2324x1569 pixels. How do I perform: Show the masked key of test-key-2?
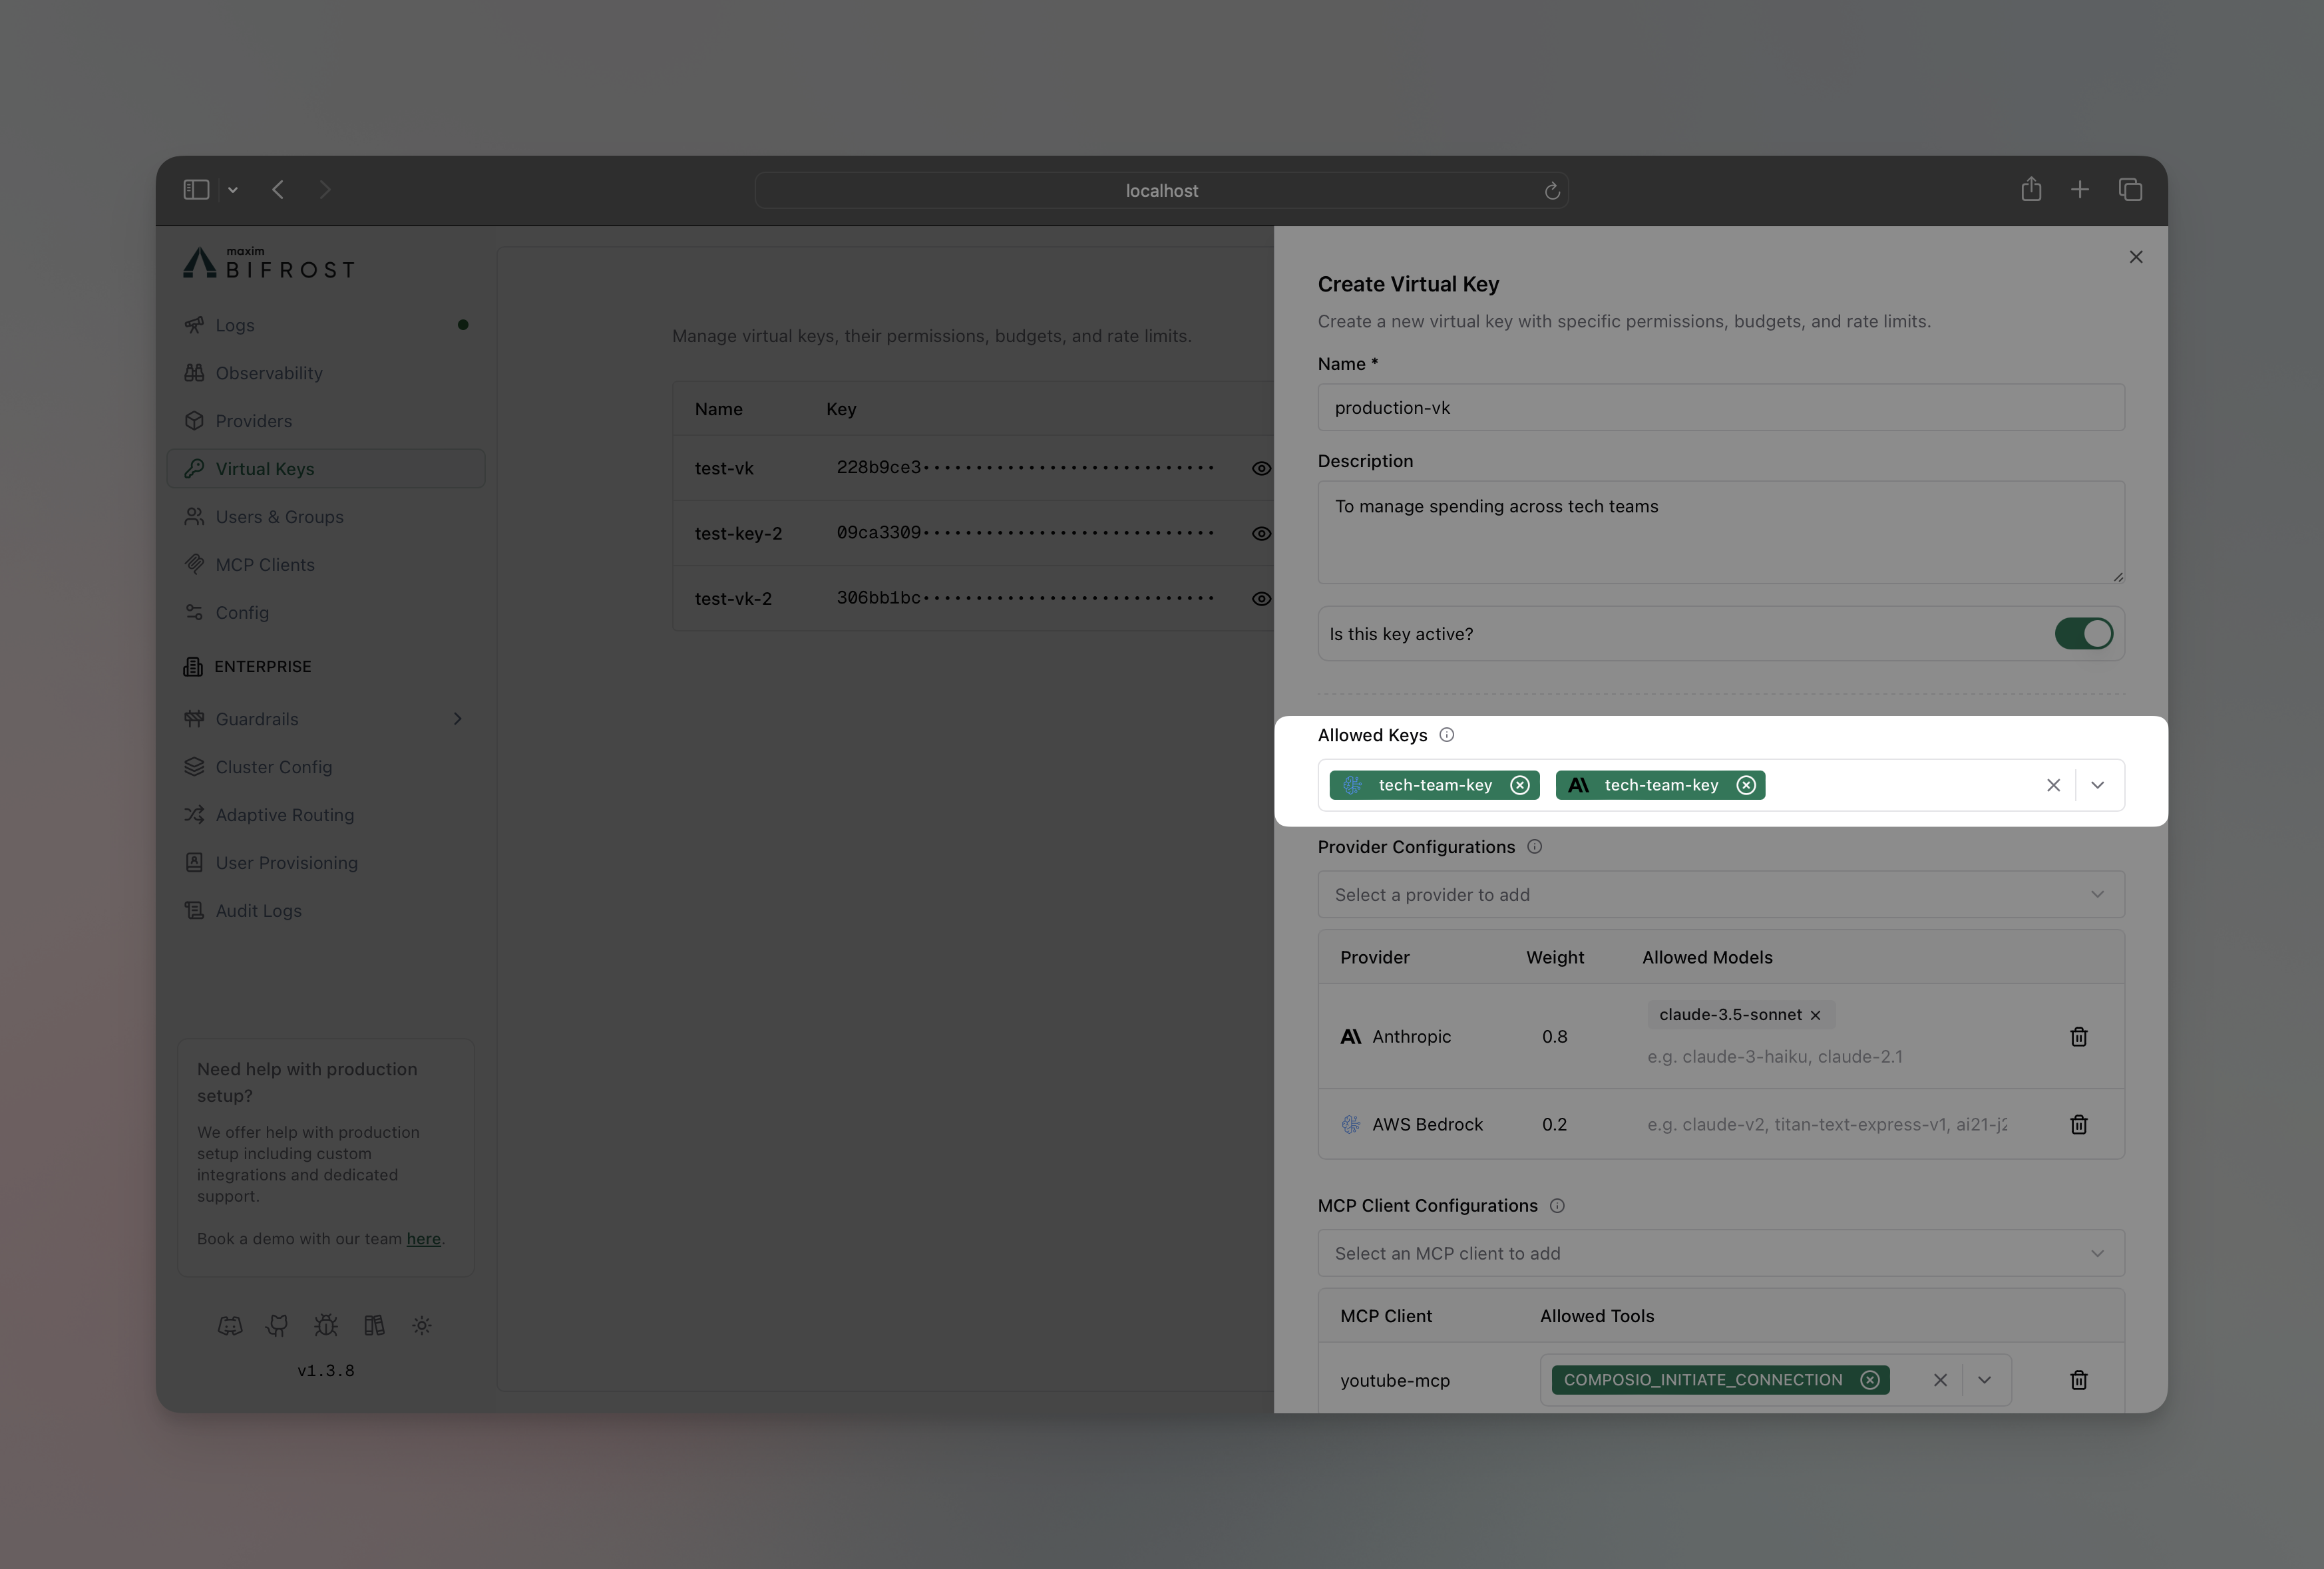coord(1261,533)
